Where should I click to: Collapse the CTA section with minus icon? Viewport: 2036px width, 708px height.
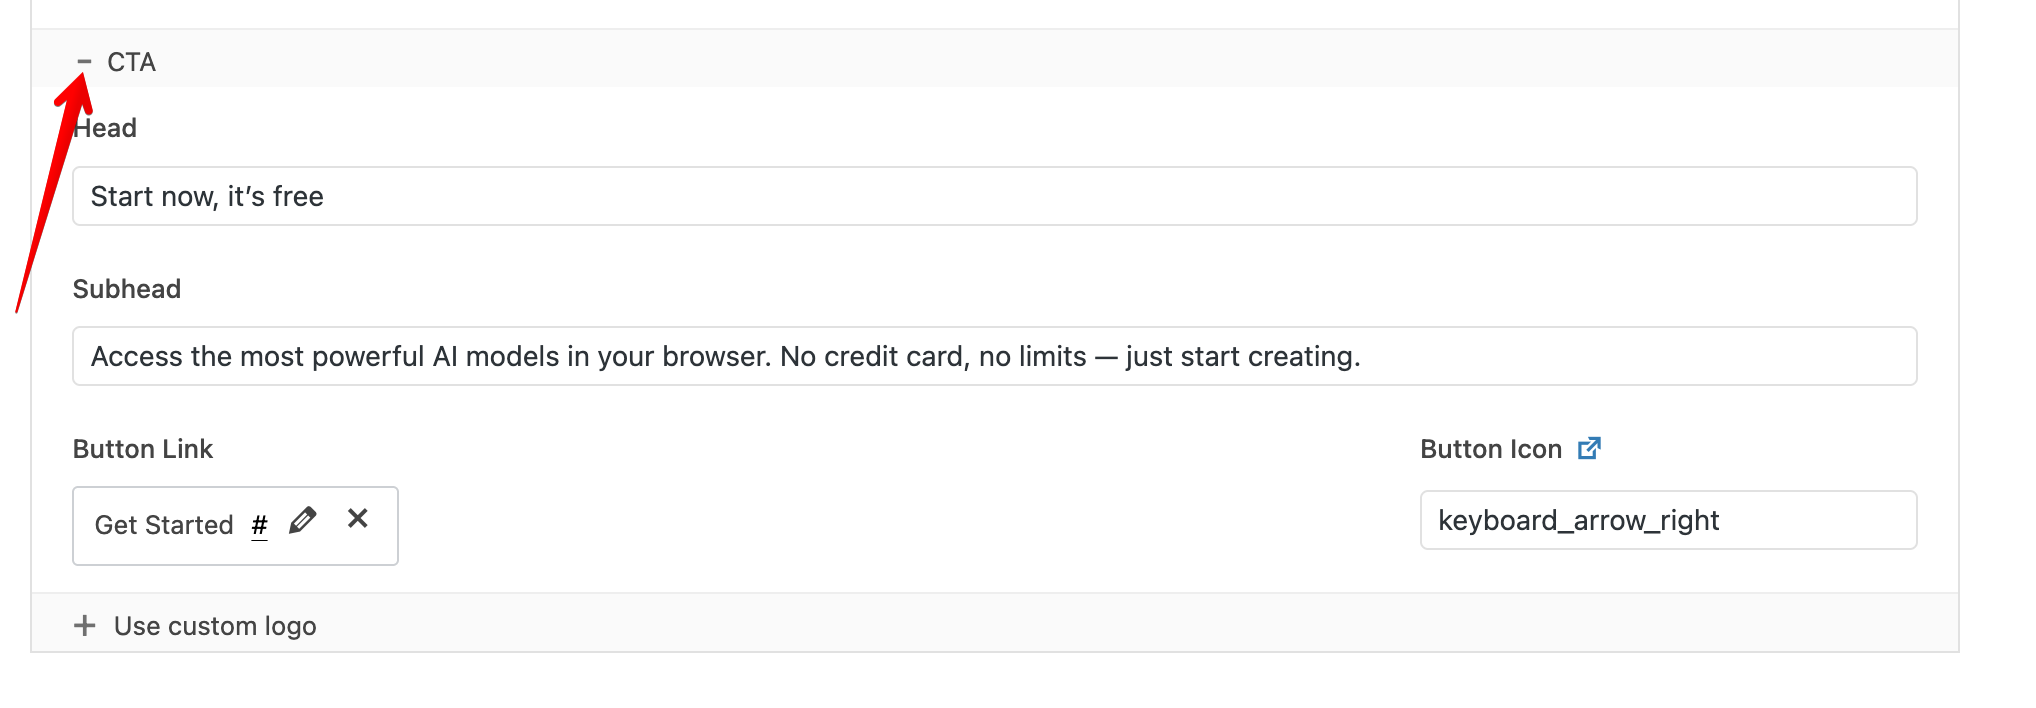click(x=84, y=62)
